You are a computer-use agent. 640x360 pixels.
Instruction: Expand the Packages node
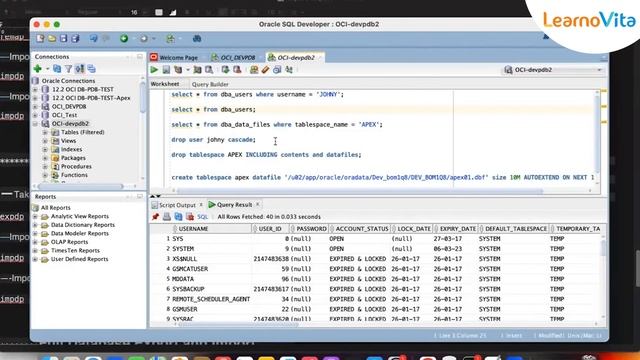tap(45, 158)
